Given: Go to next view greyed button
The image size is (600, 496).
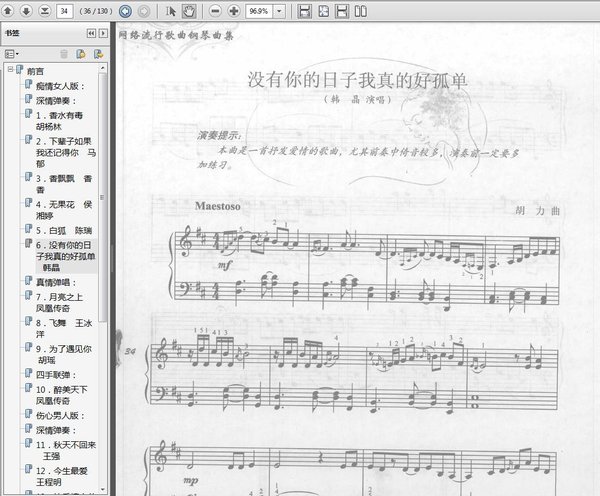Looking at the screenshot, I should click(144, 11).
